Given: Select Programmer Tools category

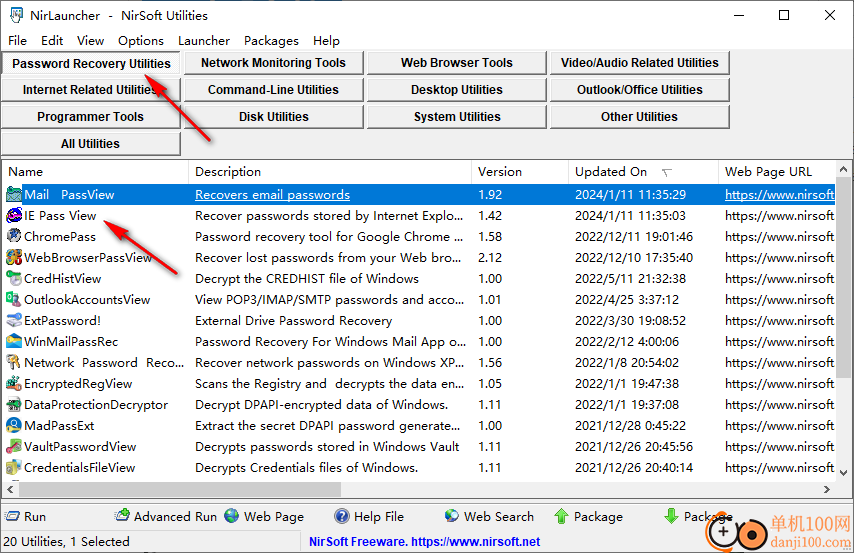Looking at the screenshot, I should pyautogui.click(x=91, y=117).
